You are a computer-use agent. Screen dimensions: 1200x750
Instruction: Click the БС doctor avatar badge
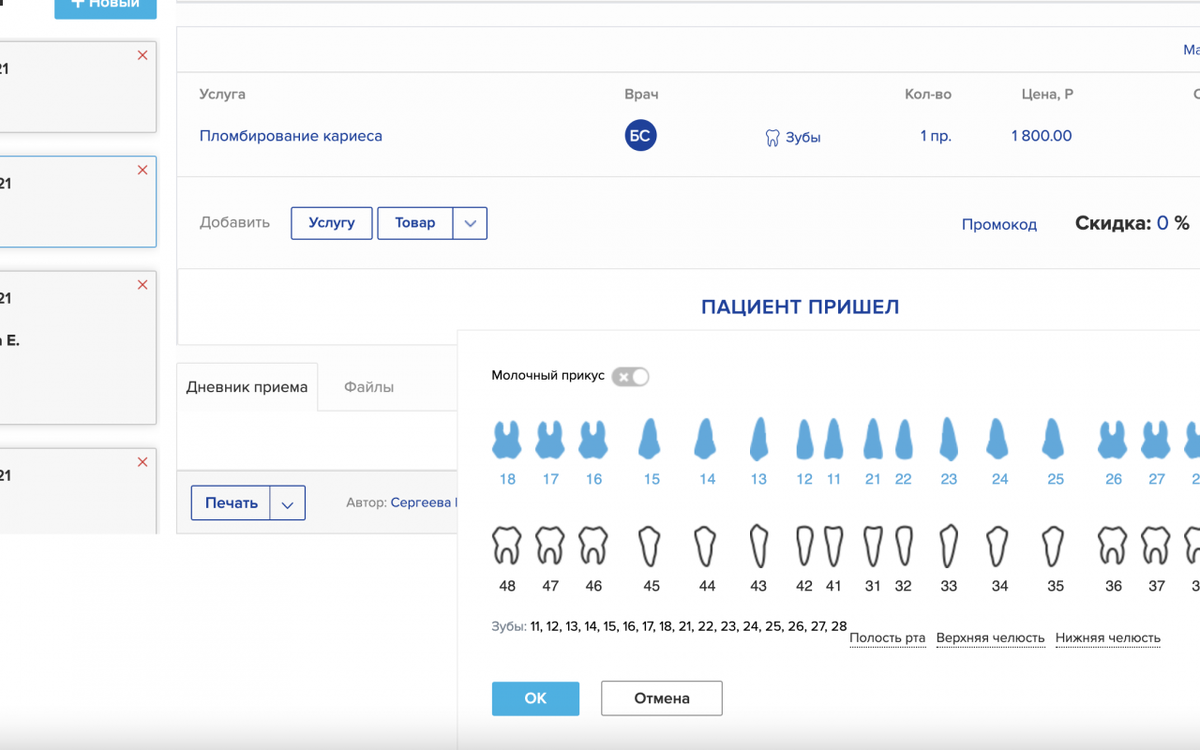coord(640,135)
